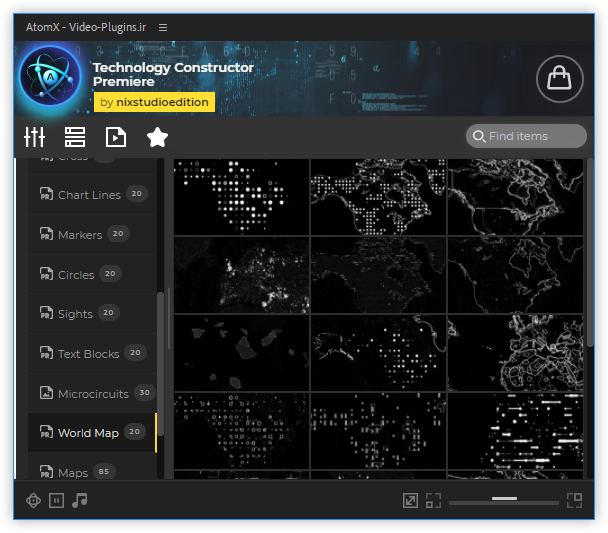This screenshot has height=533, width=608.
Task: Click the Circles file icon
Action: pyautogui.click(x=46, y=273)
